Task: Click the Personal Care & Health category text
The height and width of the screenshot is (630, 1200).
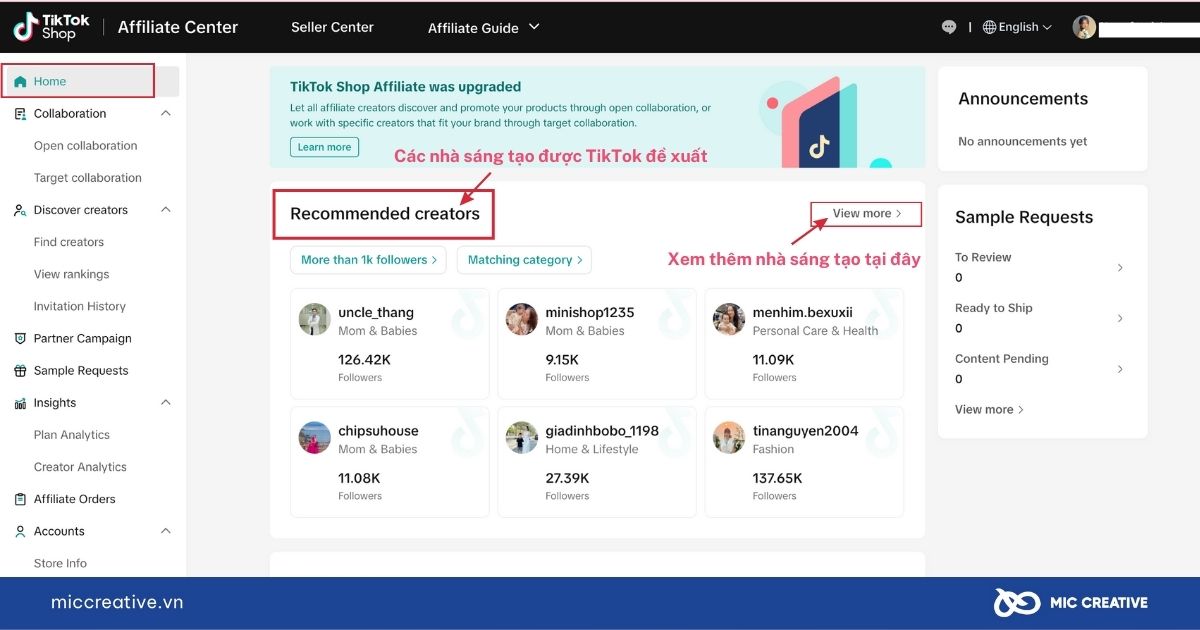Action: coord(815,331)
